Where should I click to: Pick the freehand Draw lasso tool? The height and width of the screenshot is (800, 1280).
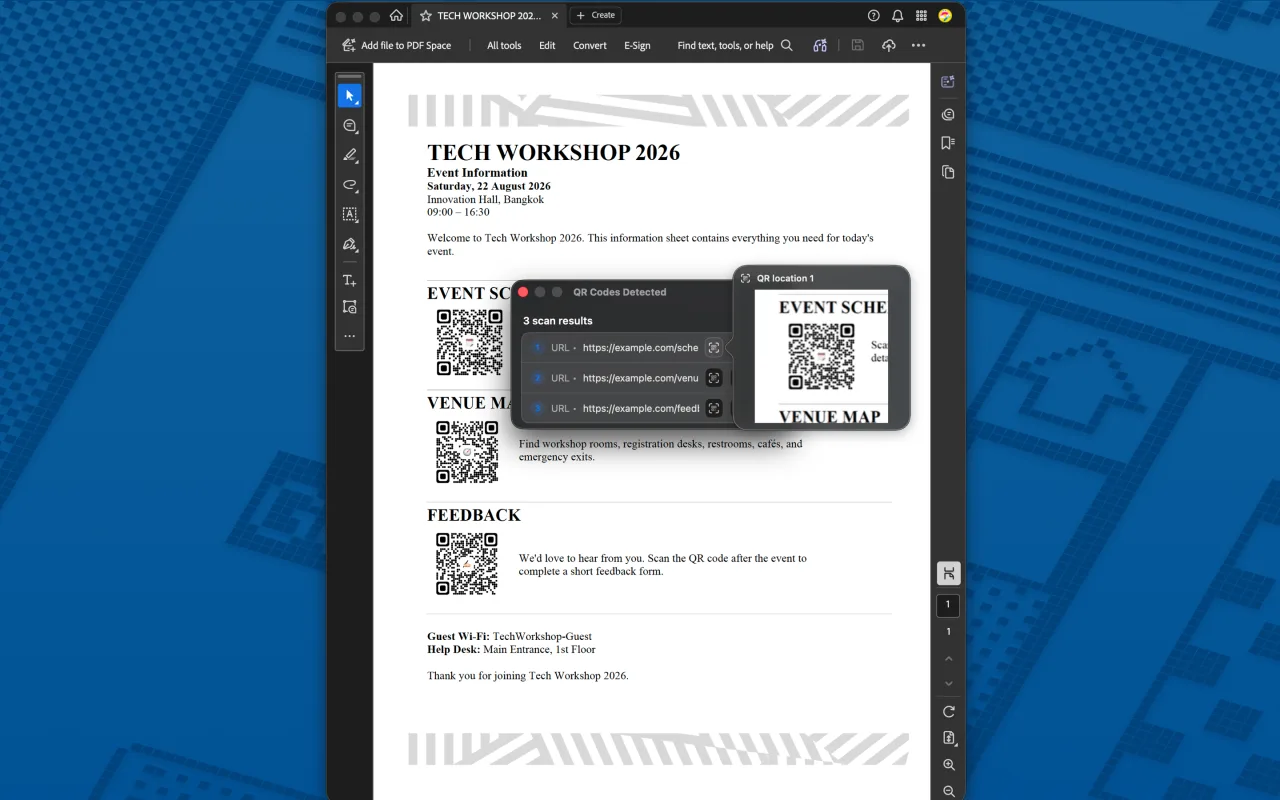tap(349, 185)
